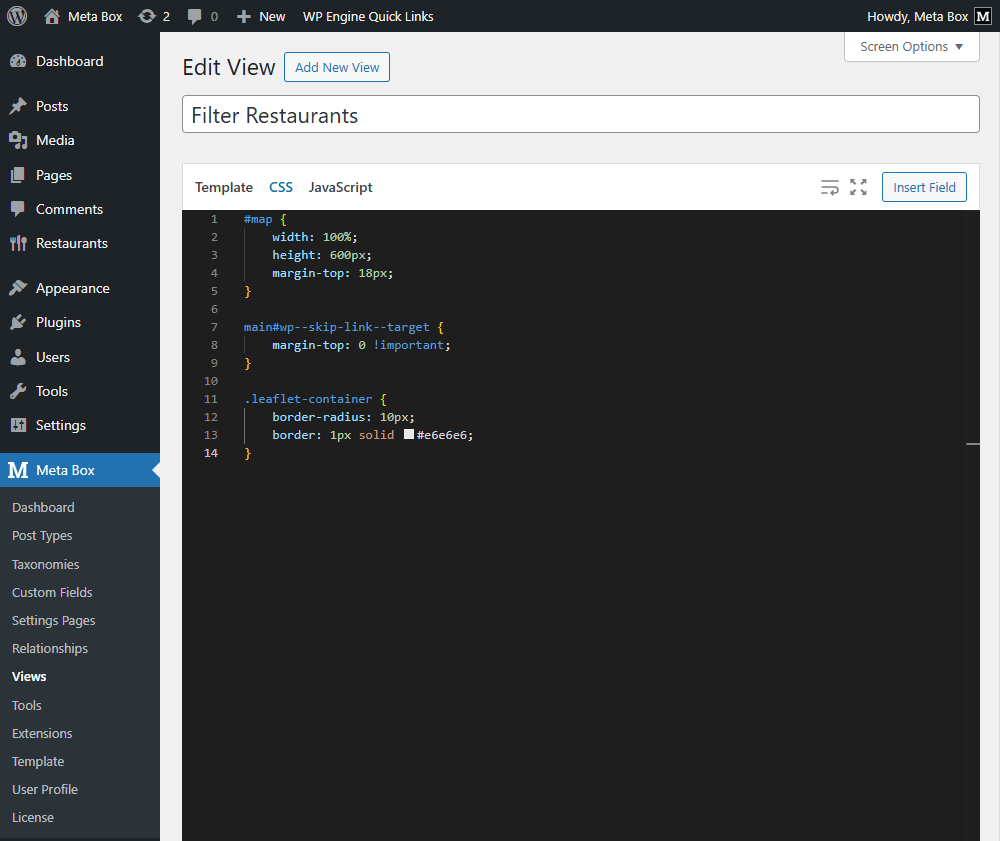Switch to the JavaScript tab
The width and height of the screenshot is (1000, 841).
338,187
